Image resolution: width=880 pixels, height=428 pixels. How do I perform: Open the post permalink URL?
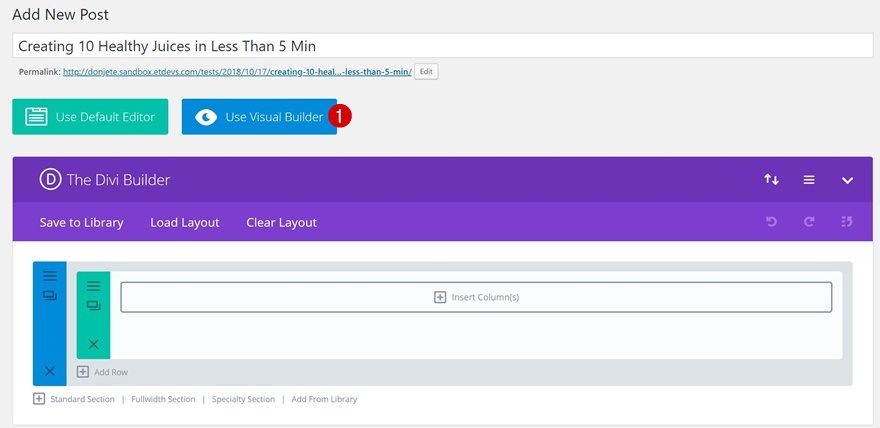point(237,72)
